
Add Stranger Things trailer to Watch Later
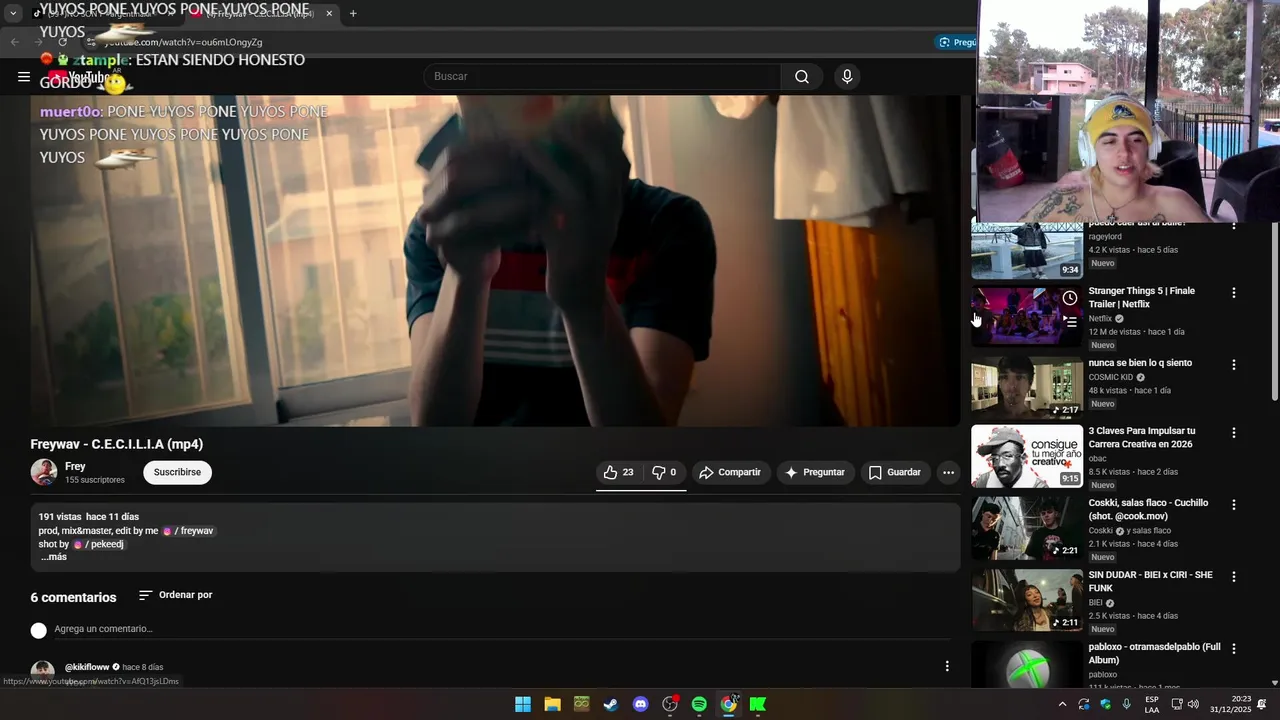(x=1070, y=298)
